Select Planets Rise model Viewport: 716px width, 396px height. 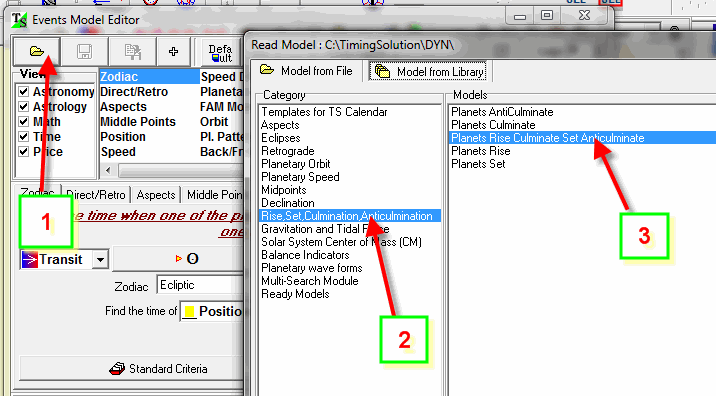(x=481, y=151)
